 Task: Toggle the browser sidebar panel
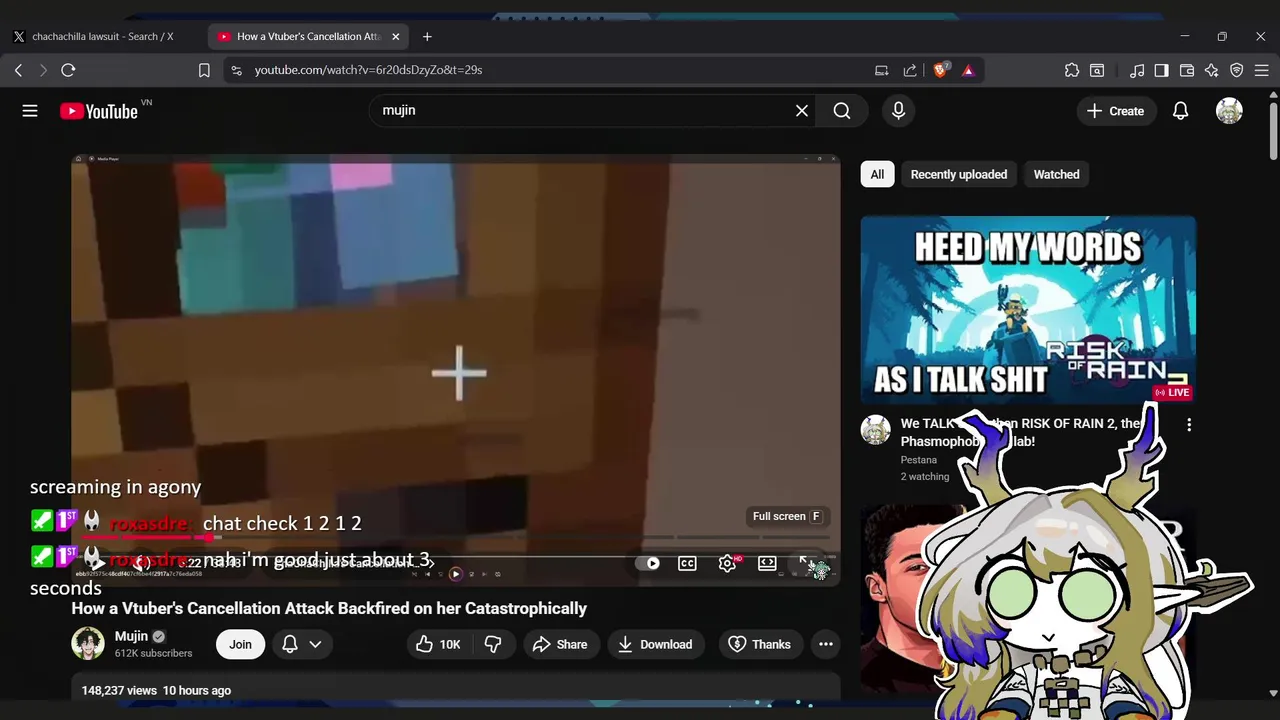pyautogui.click(x=1161, y=70)
